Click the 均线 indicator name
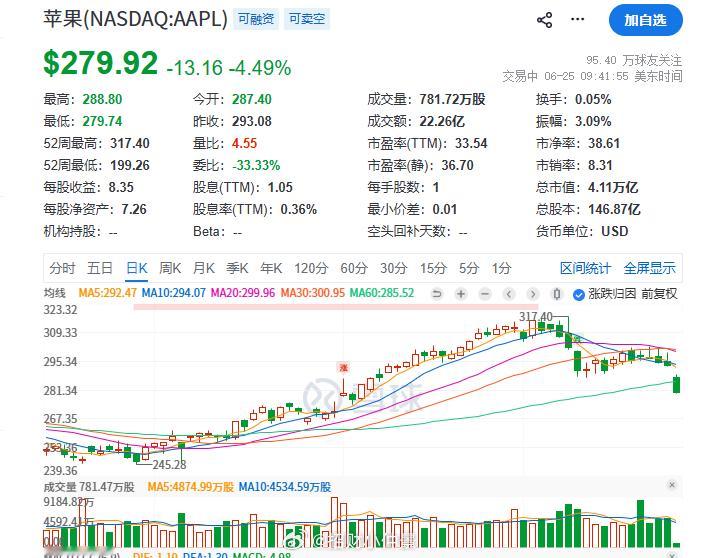The height and width of the screenshot is (558, 702). coord(55,293)
